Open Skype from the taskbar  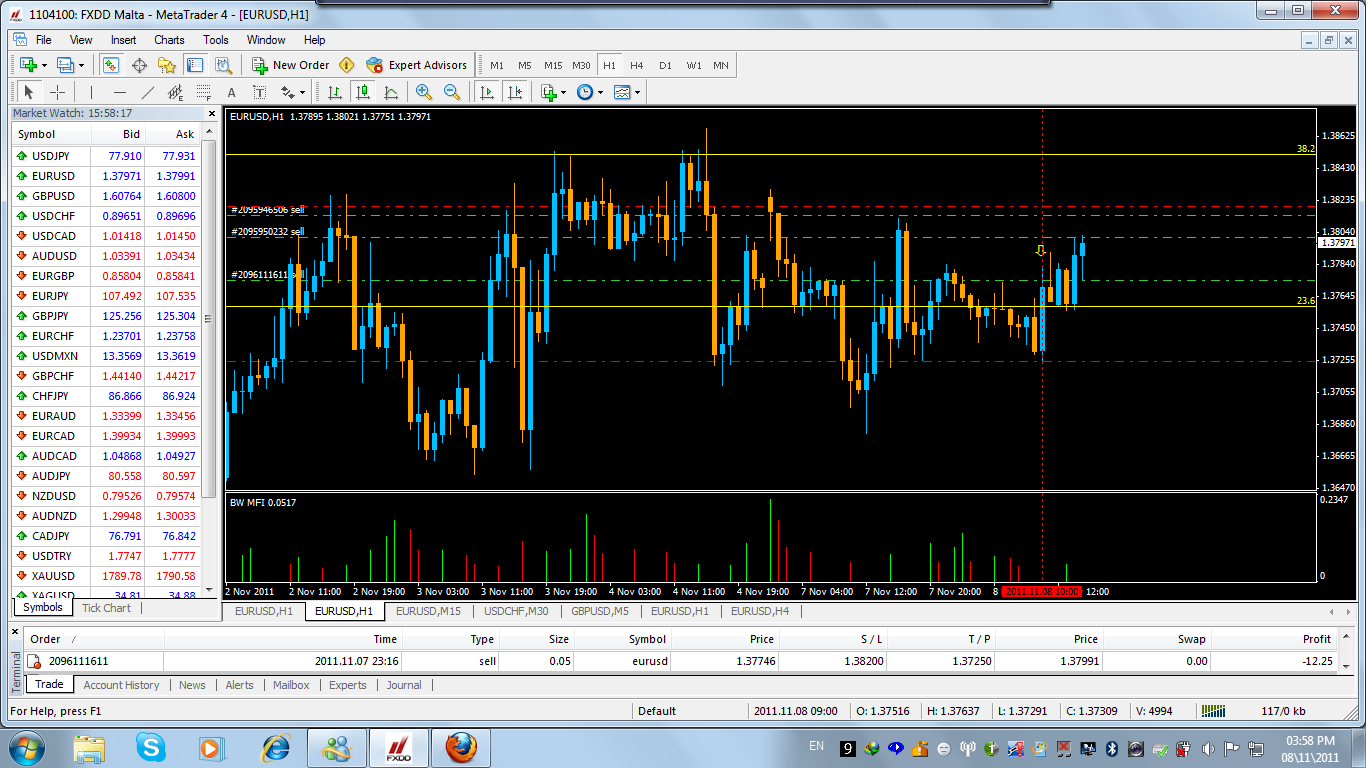[153, 747]
